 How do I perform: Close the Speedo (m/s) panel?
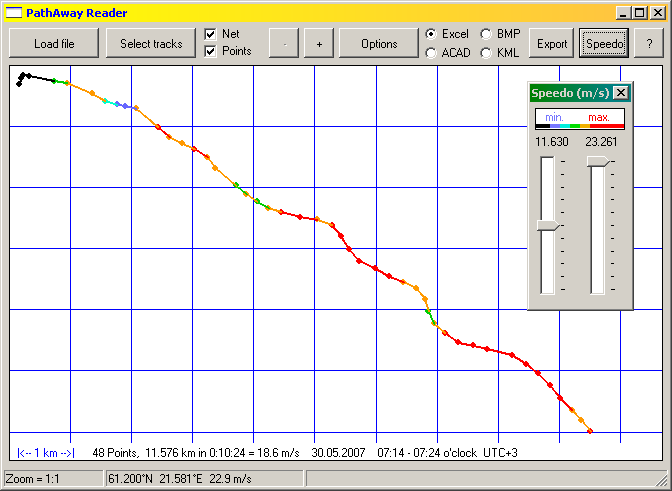click(621, 93)
